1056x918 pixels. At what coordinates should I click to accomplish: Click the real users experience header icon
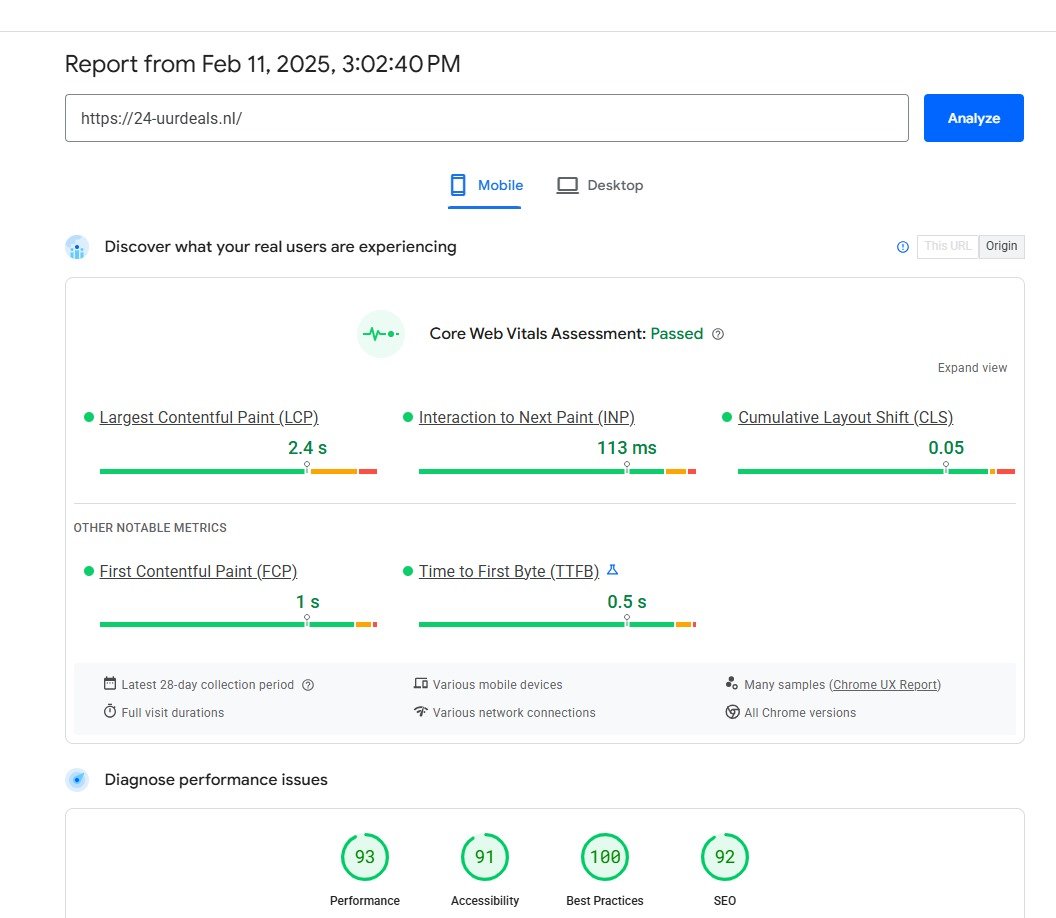click(77, 247)
